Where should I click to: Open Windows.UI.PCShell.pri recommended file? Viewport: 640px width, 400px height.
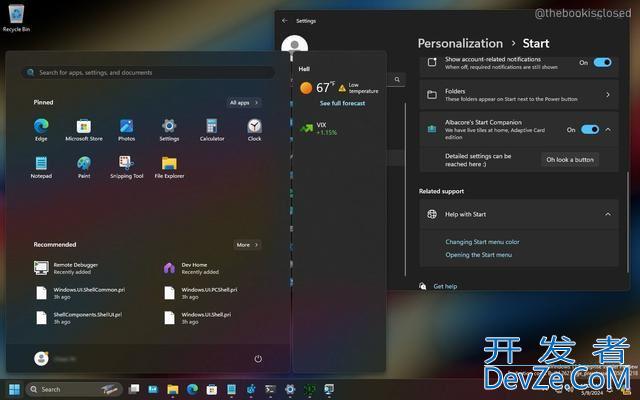(200, 293)
